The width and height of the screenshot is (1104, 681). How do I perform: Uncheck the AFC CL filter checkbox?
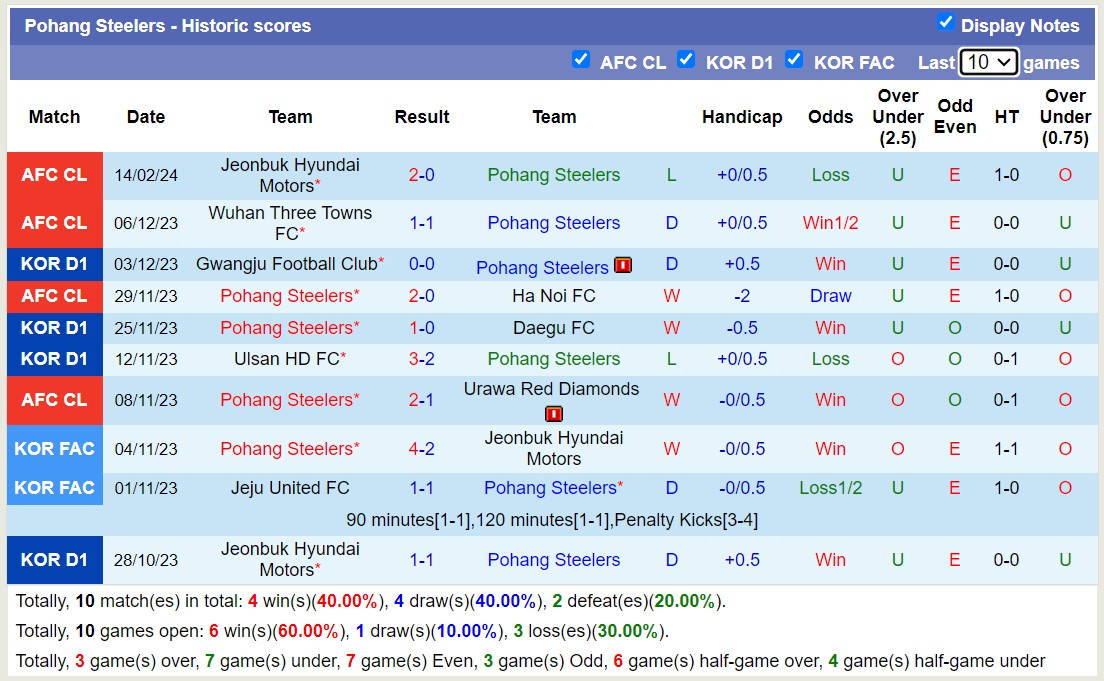(581, 60)
